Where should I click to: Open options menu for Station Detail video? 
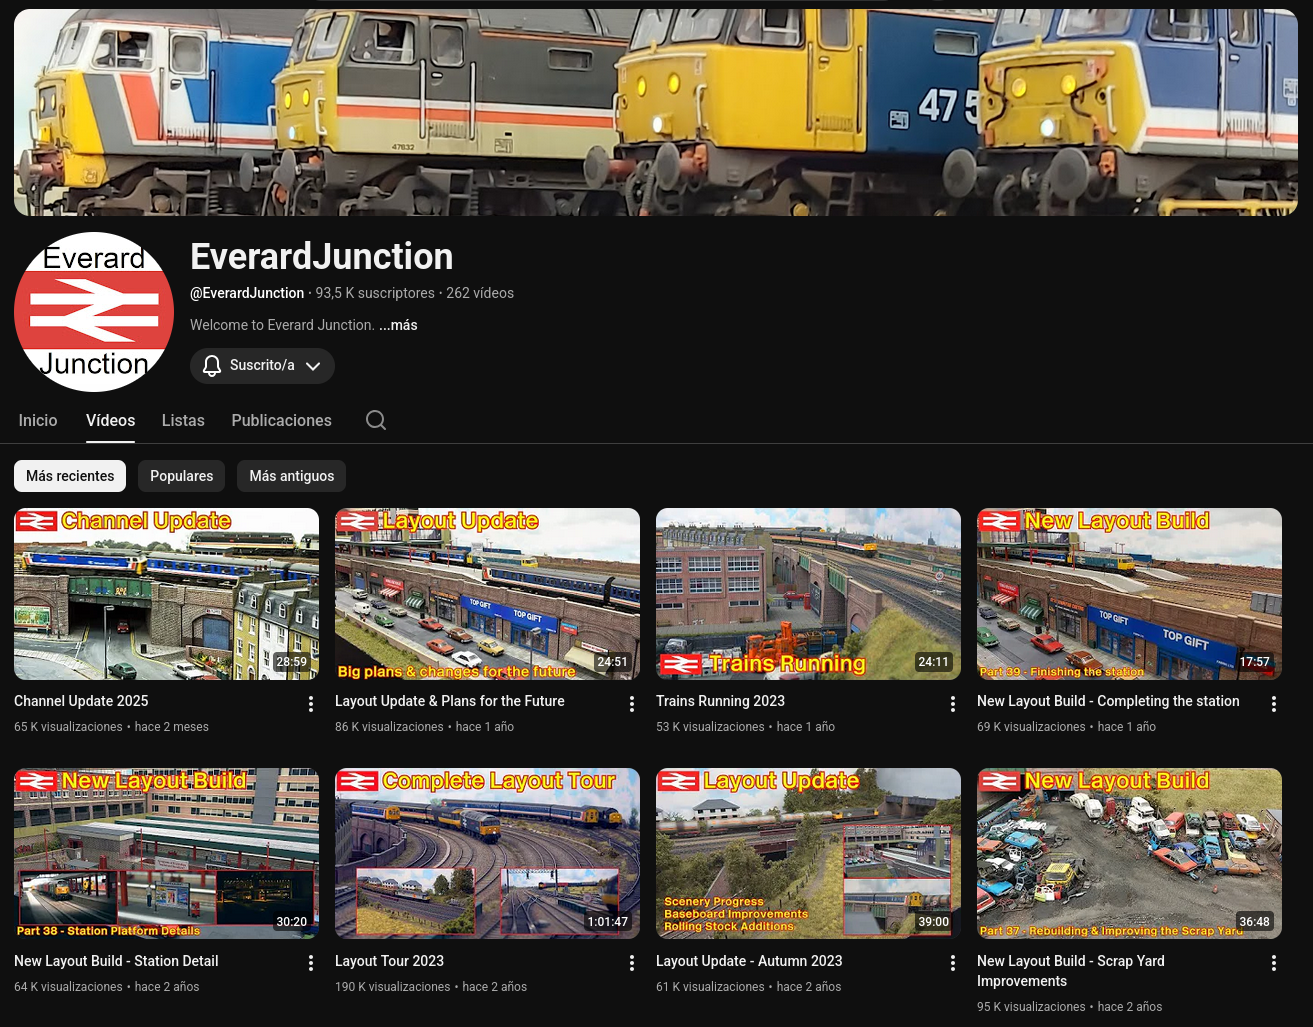(x=311, y=963)
